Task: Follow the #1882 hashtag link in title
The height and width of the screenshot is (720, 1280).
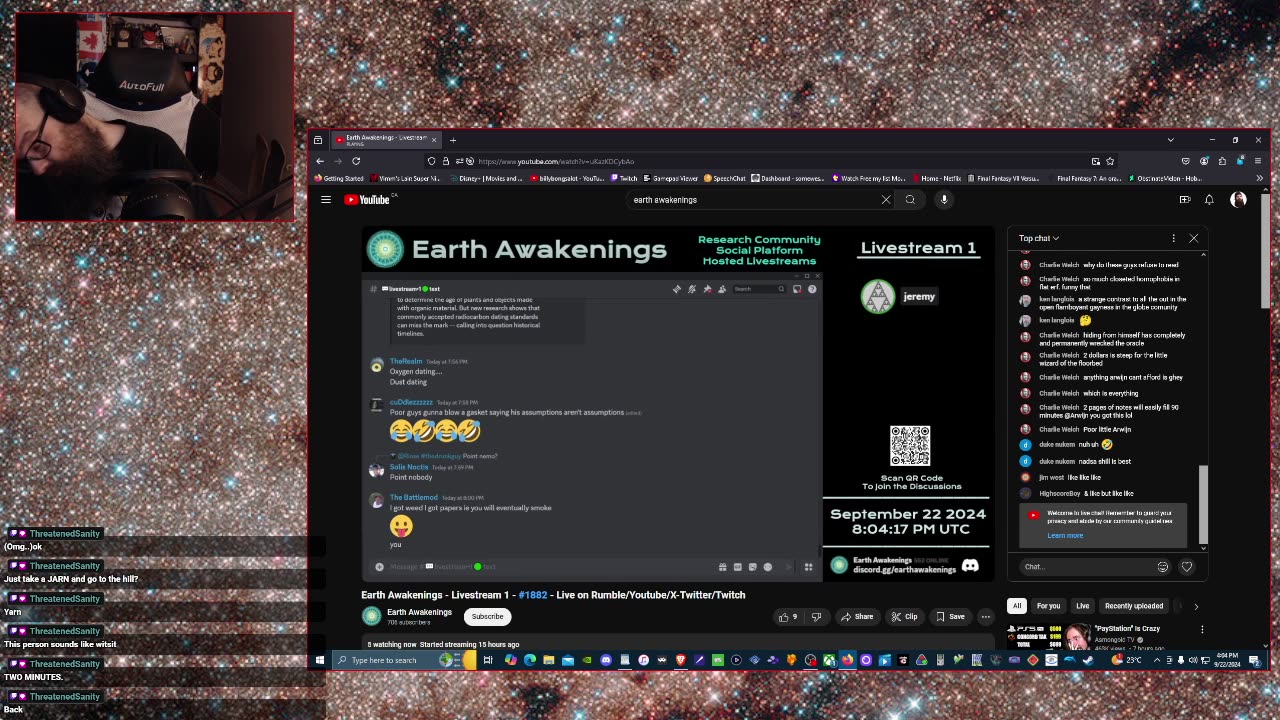Action: pyautogui.click(x=533, y=595)
